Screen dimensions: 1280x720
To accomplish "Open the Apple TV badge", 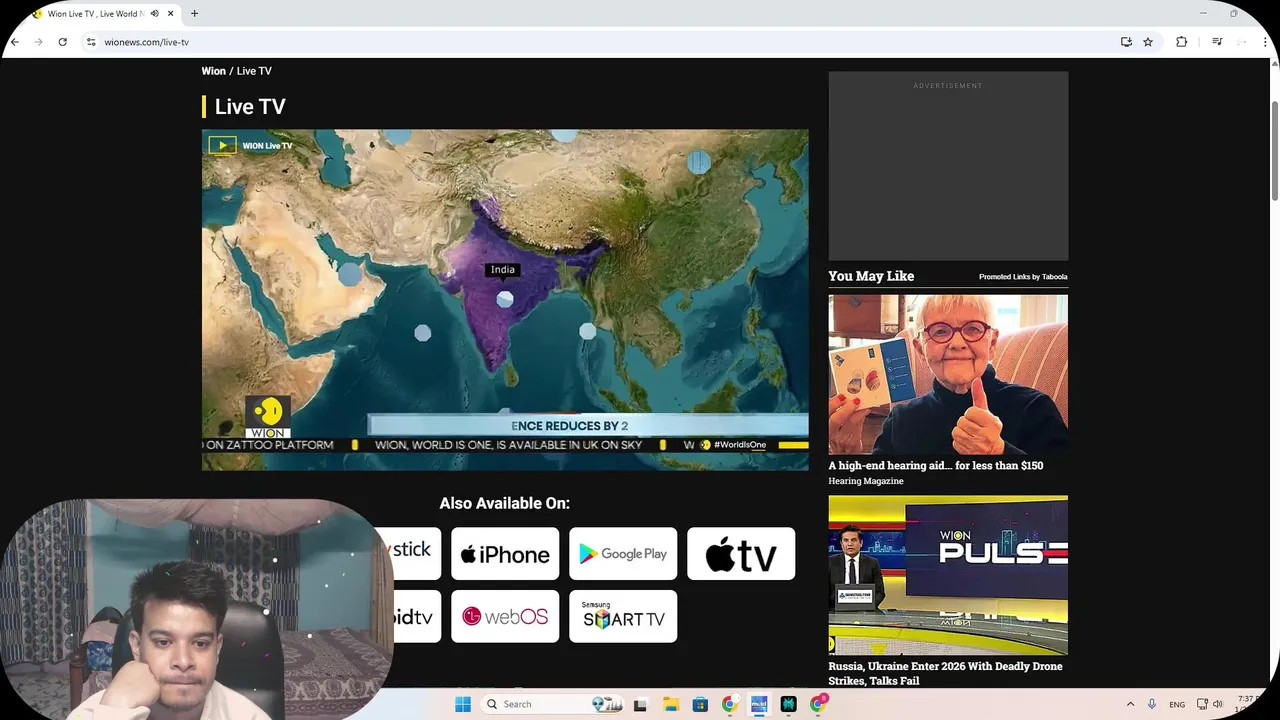I will (741, 554).
